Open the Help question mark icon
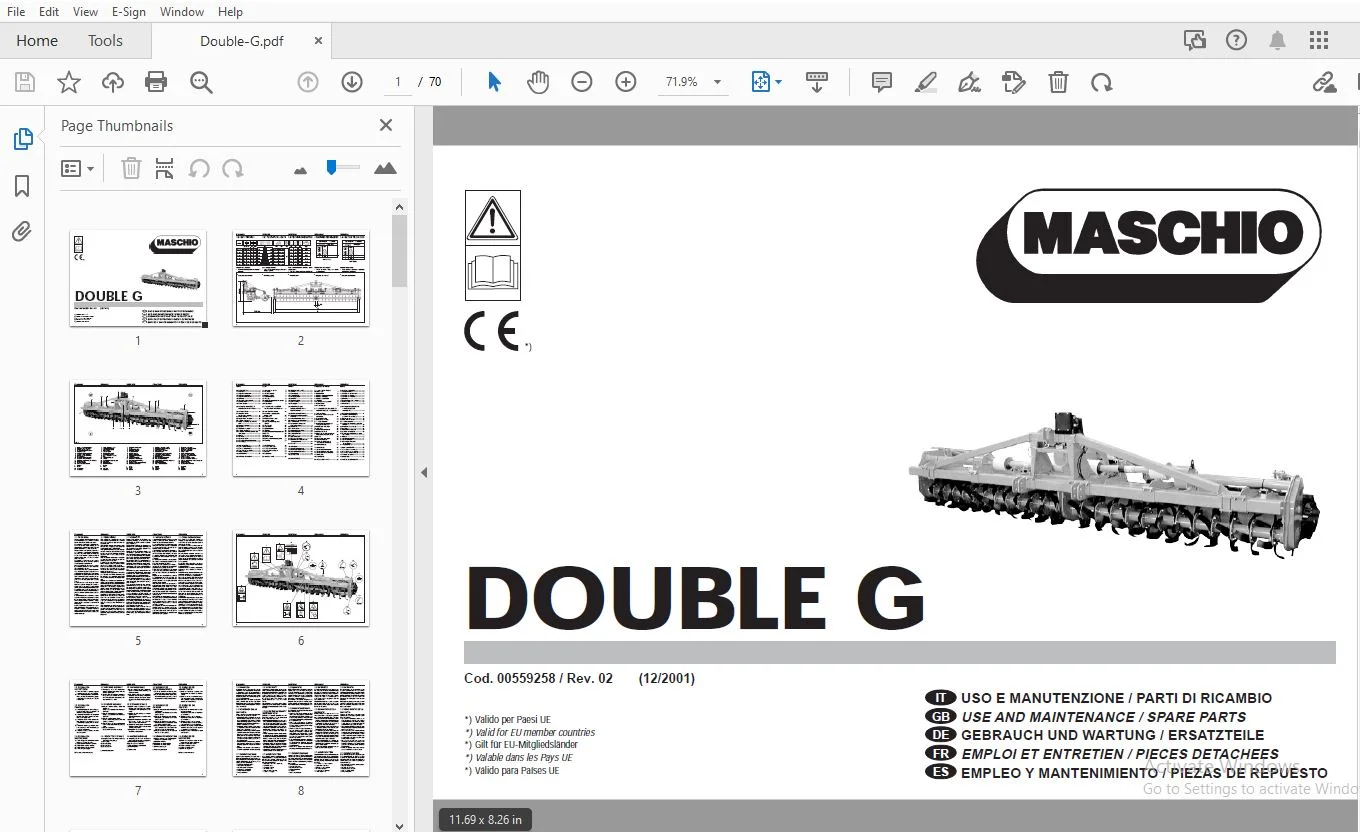The height and width of the screenshot is (832, 1360). pyautogui.click(x=1237, y=41)
